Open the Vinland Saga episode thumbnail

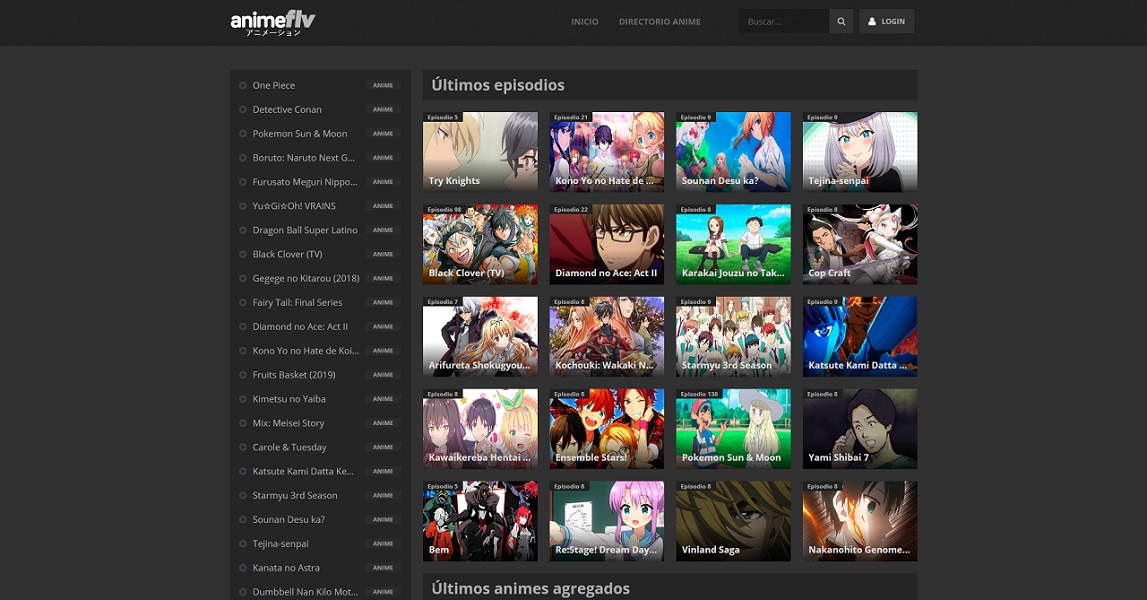[733, 520]
